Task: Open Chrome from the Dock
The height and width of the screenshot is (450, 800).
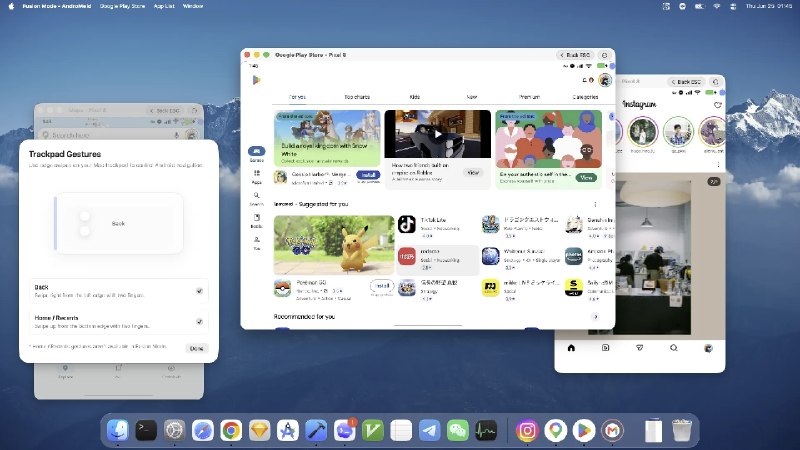Action: (231, 431)
